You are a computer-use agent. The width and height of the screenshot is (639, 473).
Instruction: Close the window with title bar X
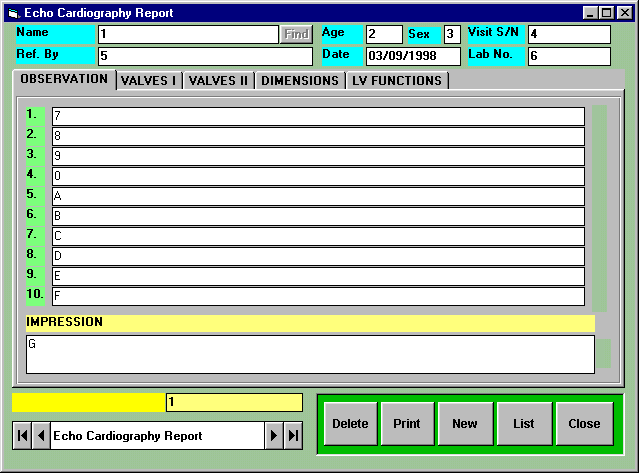pyautogui.click(x=625, y=13)
